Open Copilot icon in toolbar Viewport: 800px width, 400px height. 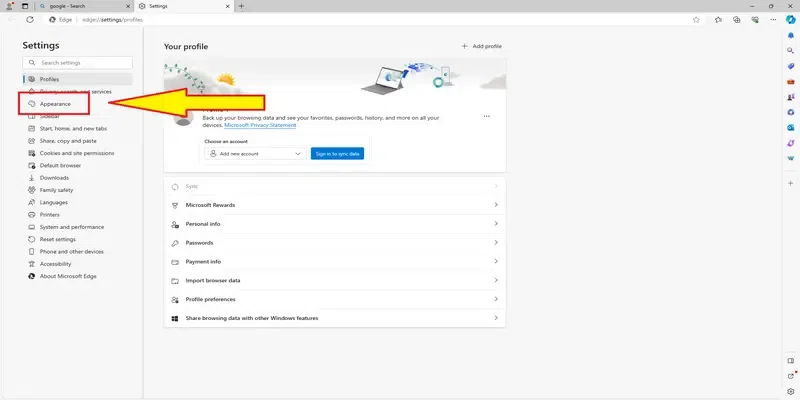coord(790,19)
